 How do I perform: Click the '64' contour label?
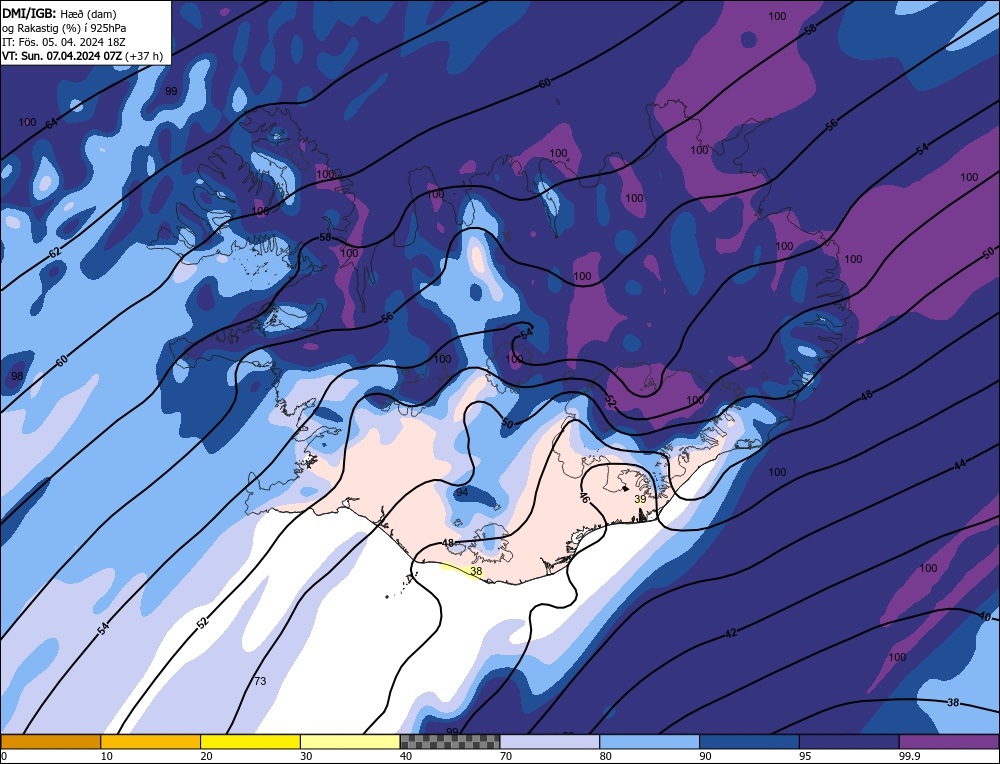[x=52, y=123]
